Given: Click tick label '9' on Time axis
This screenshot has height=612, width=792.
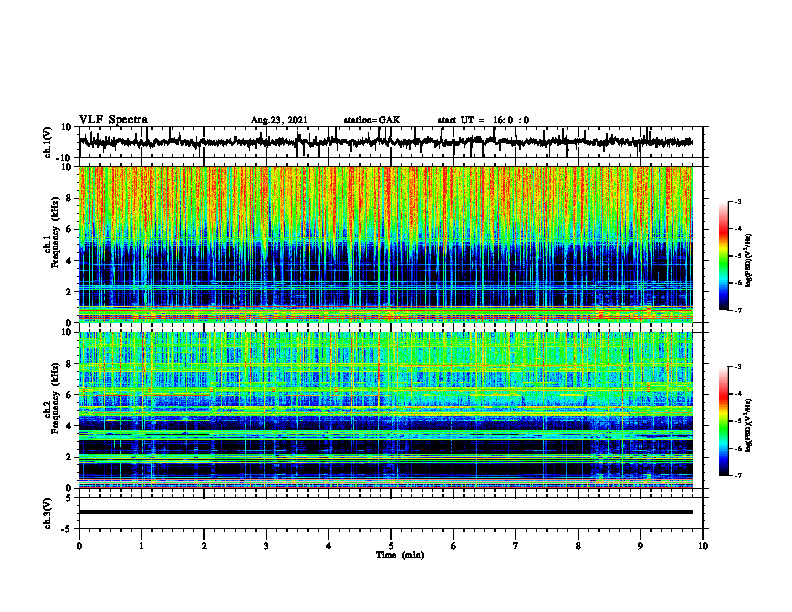Looking at the screenshot, I should (640, 546).
